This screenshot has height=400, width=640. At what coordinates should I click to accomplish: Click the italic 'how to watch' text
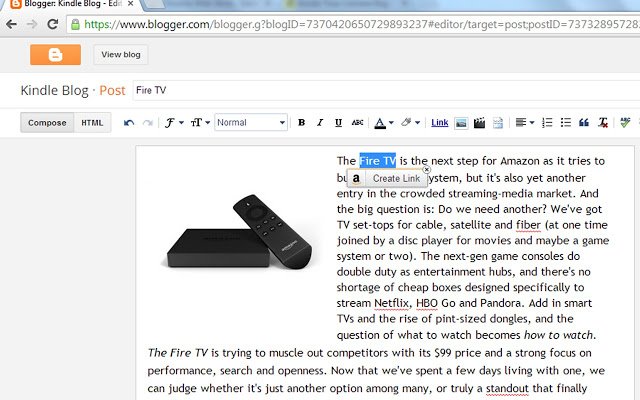tap(558, 335)
